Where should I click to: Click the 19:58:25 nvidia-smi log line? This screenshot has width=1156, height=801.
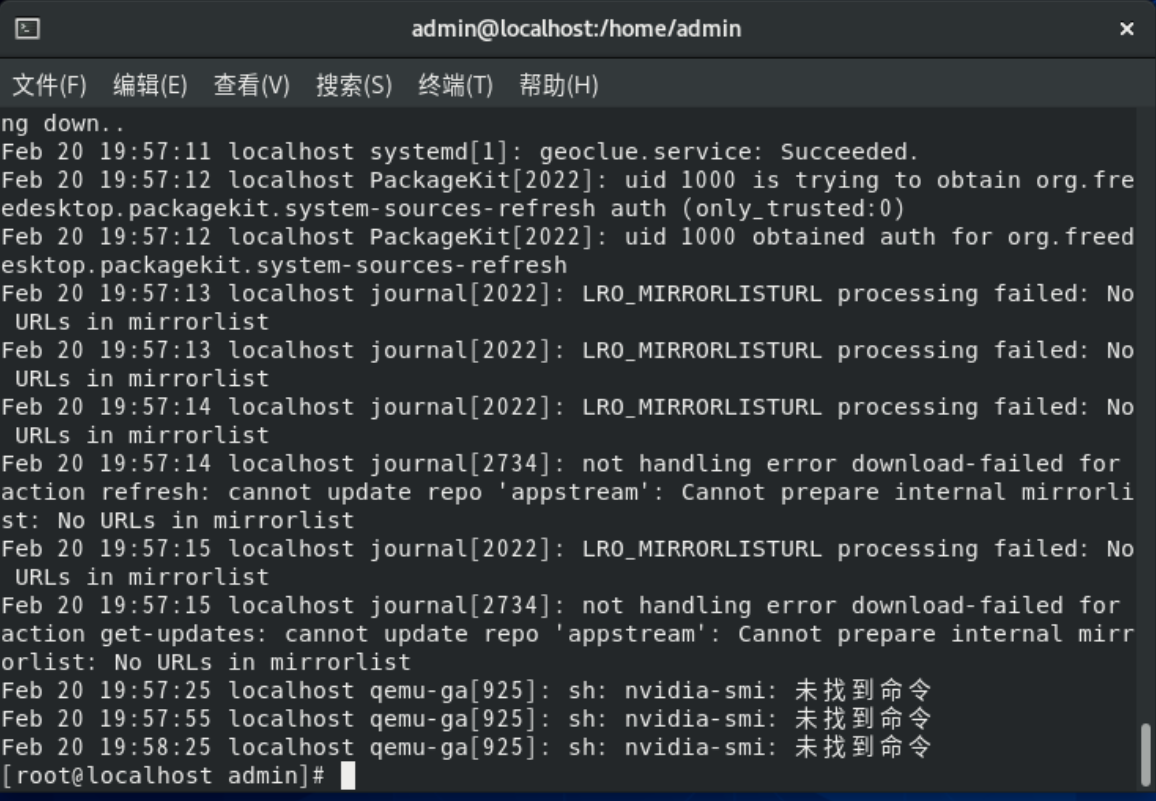point(466,747)
